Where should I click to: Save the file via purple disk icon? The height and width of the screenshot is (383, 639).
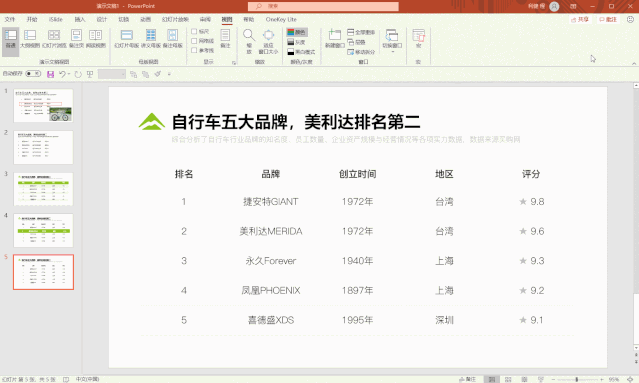click(x=51, y=74)
